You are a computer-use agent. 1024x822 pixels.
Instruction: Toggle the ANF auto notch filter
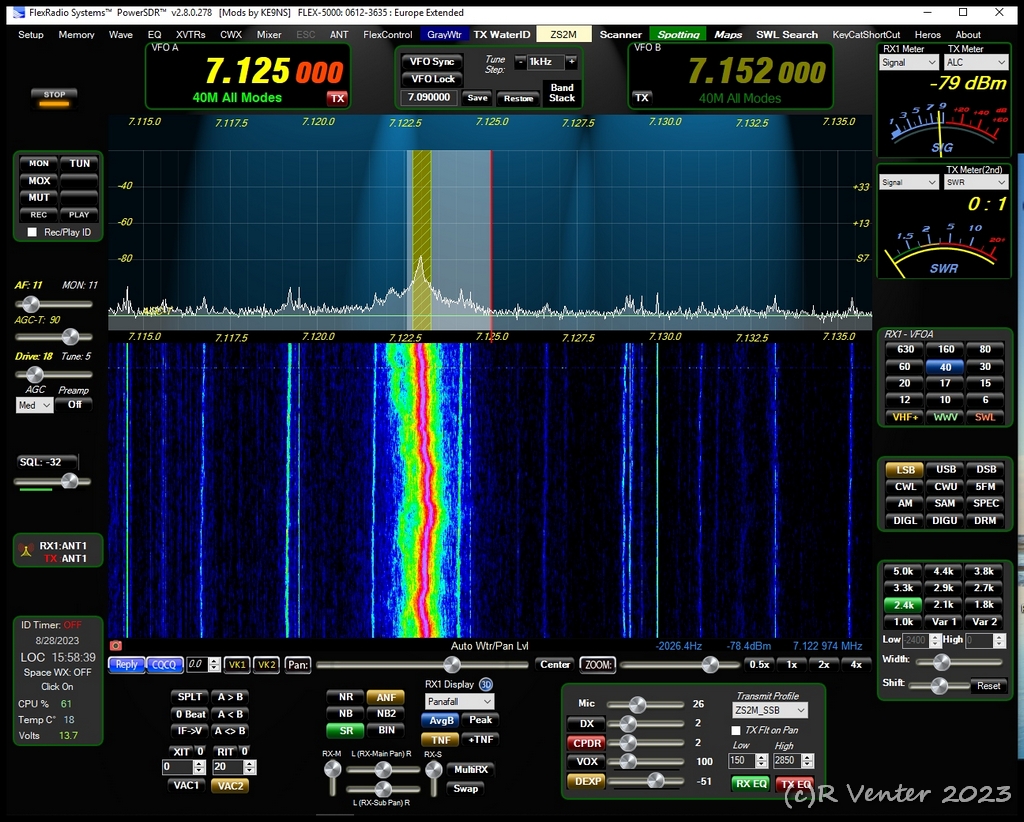pyautogui.click(x=385, y=697)
